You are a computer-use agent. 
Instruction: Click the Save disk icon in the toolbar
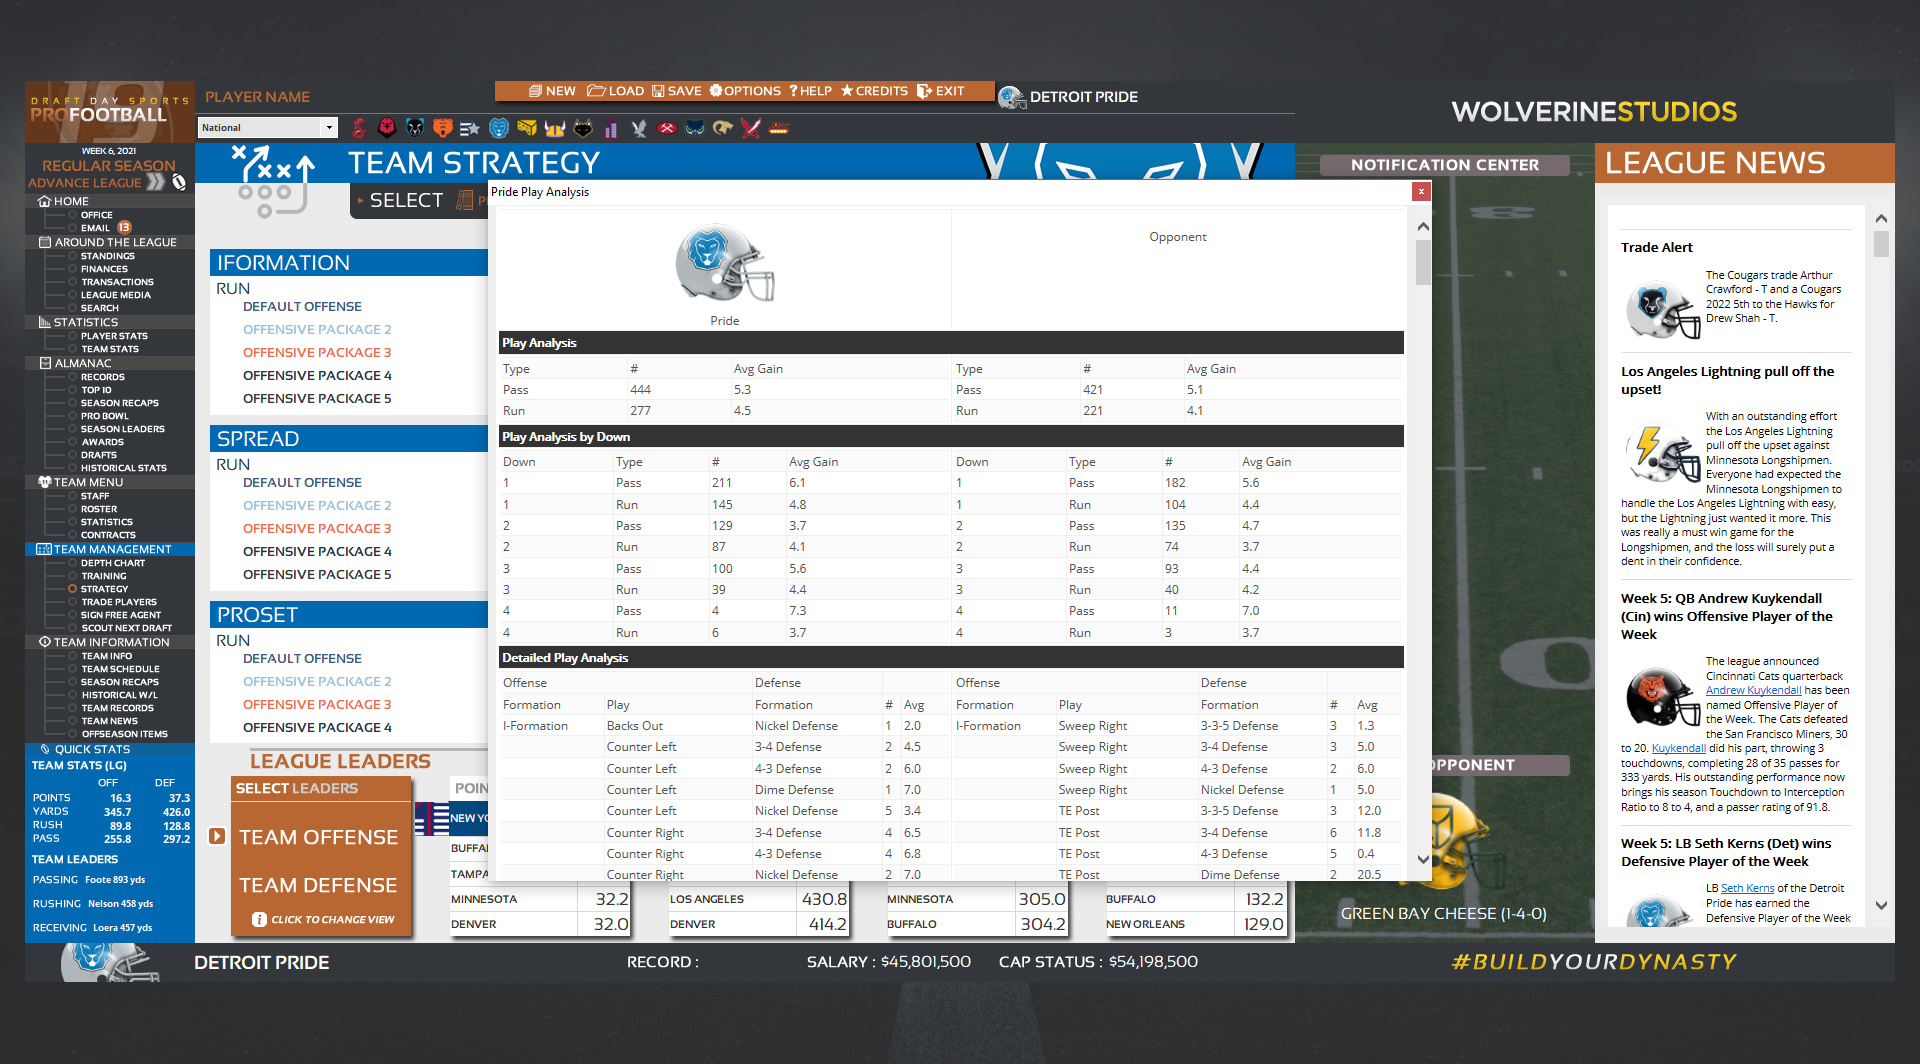[x=675, y=91]
